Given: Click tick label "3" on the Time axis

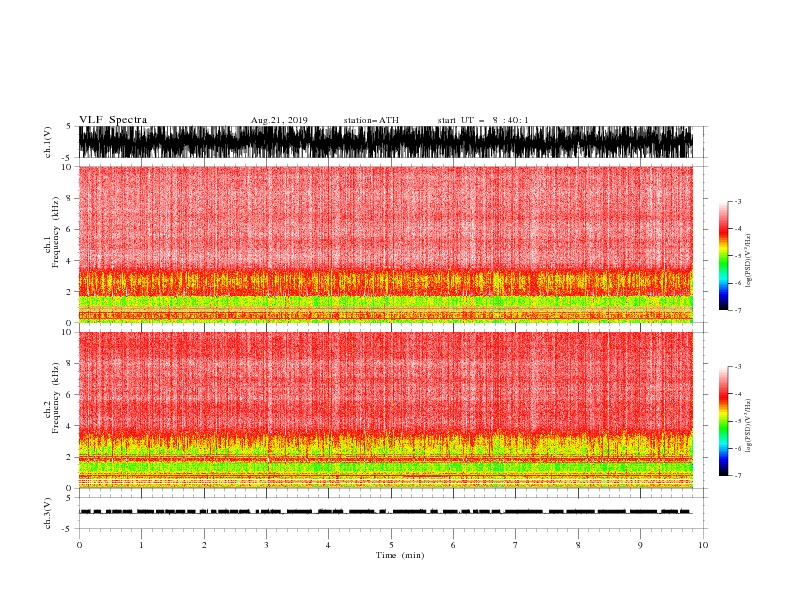Looking at the screenshot, I should point(266,545).
